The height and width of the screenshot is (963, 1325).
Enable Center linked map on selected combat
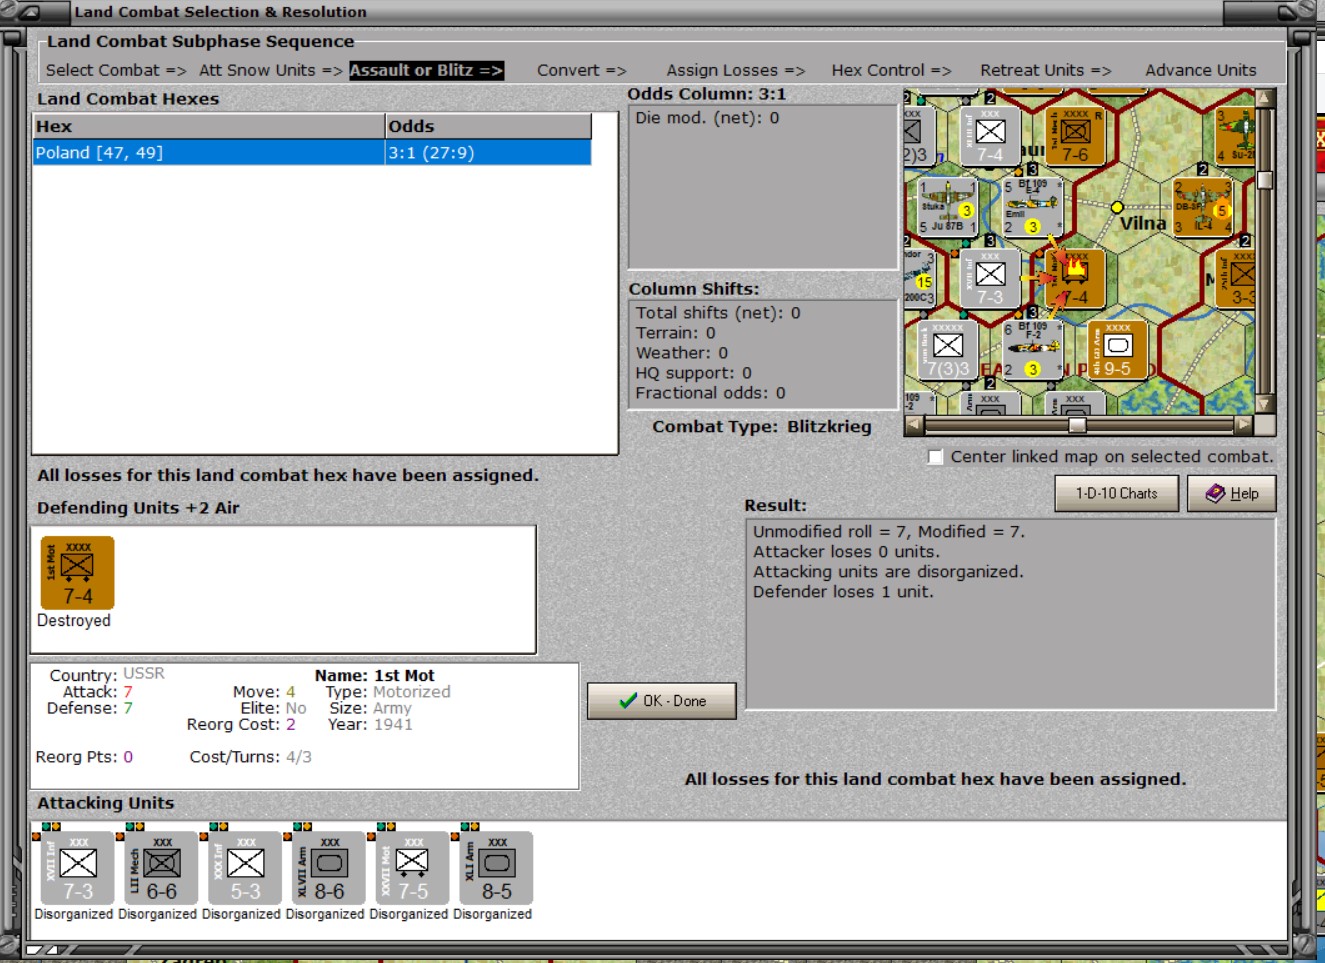click(935, 457)
